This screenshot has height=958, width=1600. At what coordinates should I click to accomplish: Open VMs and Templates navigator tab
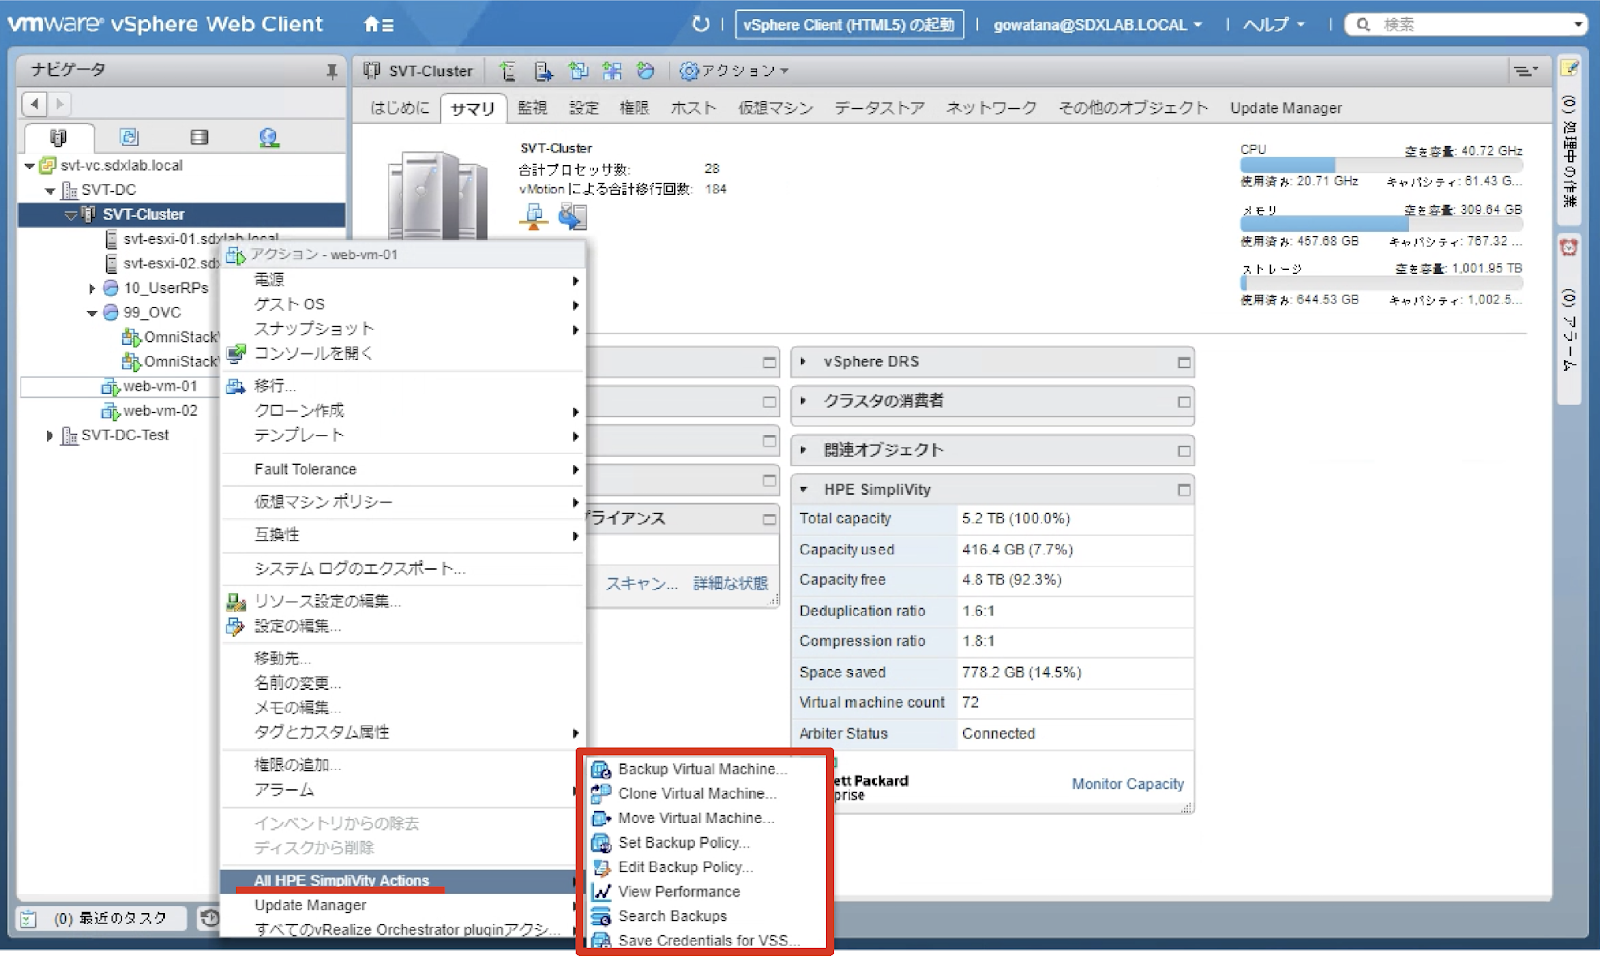[x=129, y=137]
